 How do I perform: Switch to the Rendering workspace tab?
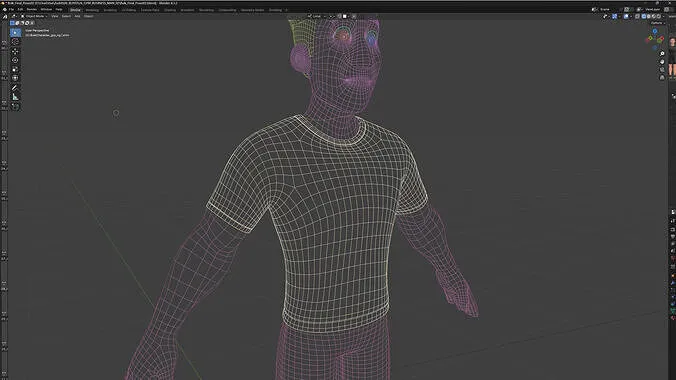pos(206,10)
